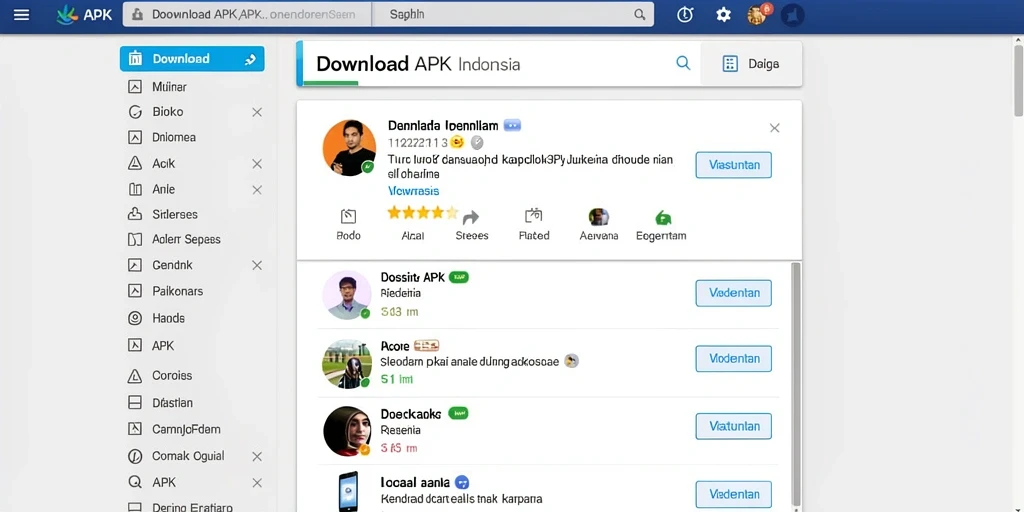
Task: Click the green badge next to Dossirt APK
Action: pos(459,278)
